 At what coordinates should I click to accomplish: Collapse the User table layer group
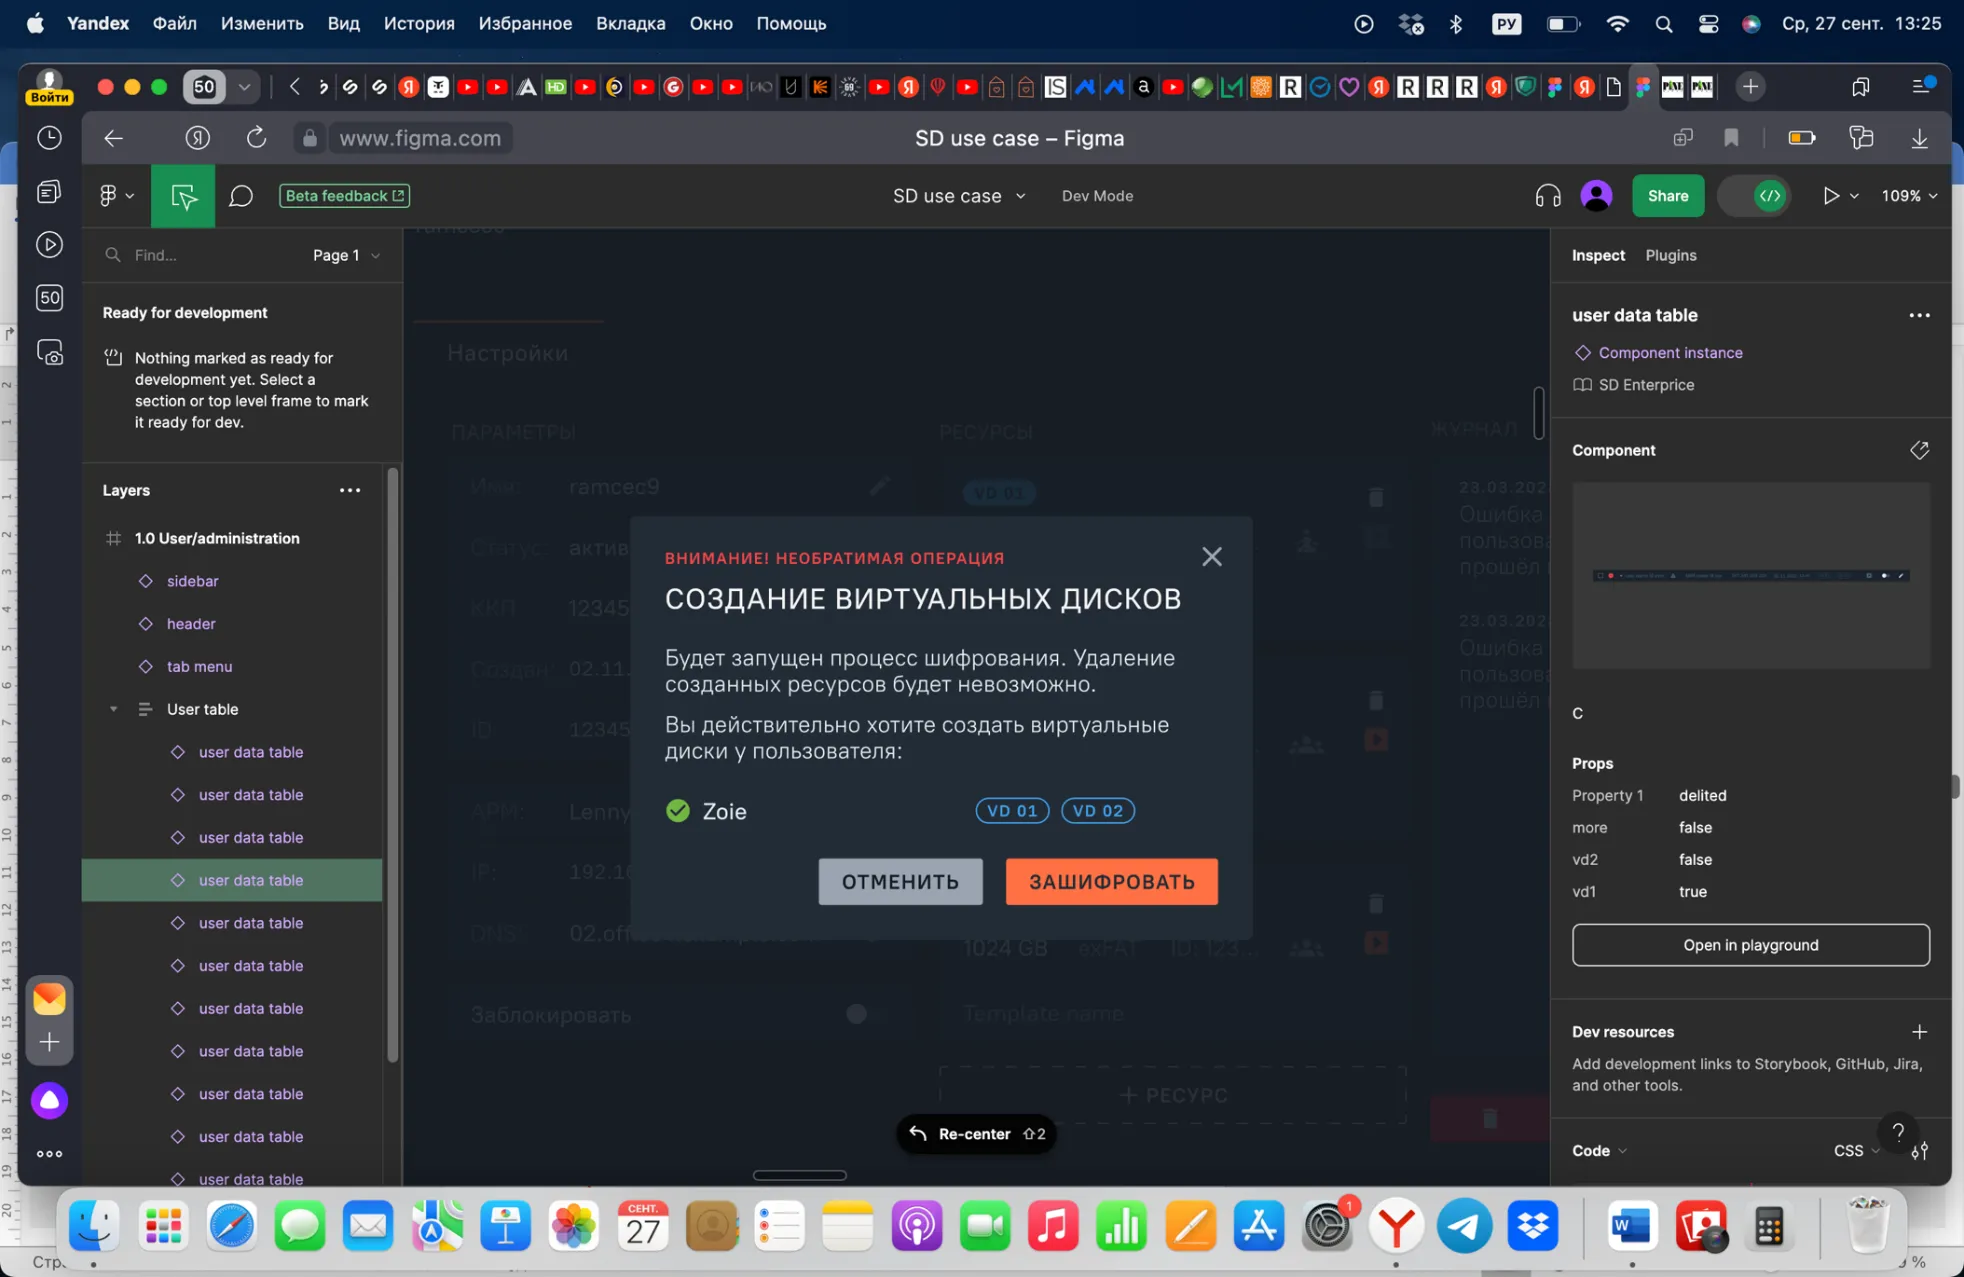pyautogui.click(x=113, y=709)
